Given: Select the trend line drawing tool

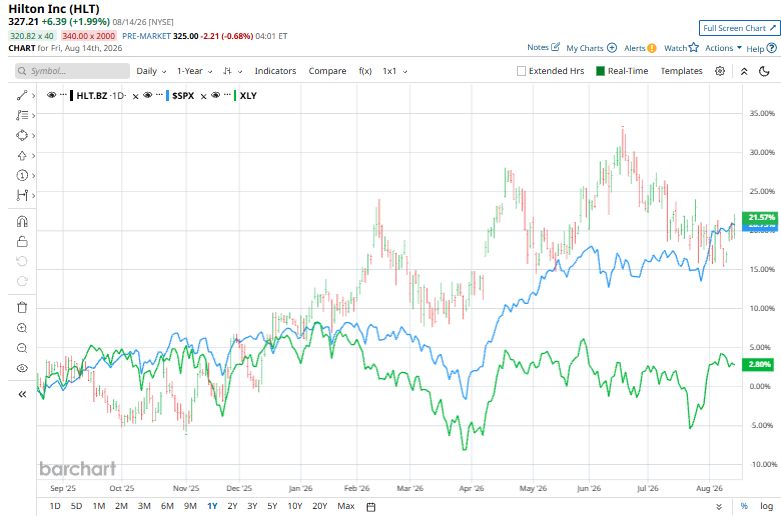Looking at the screenshot, I should point(21,95).
